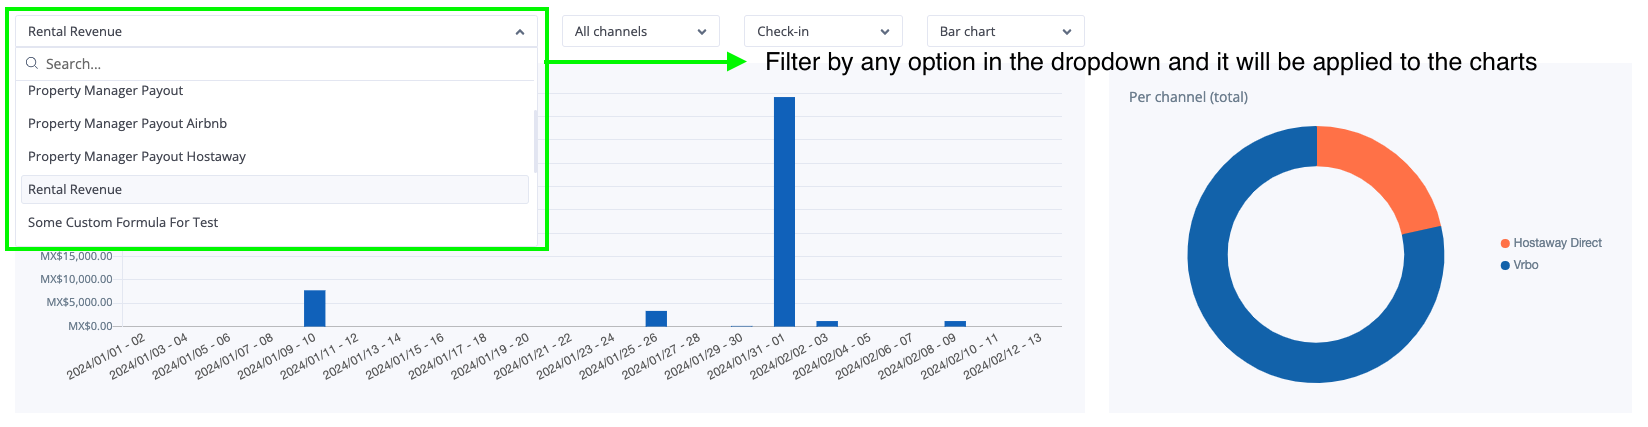The image size is (1648, 427).
Task: Click the bar at 2024/01/09 - 10
Action: [x=314, y=308]
